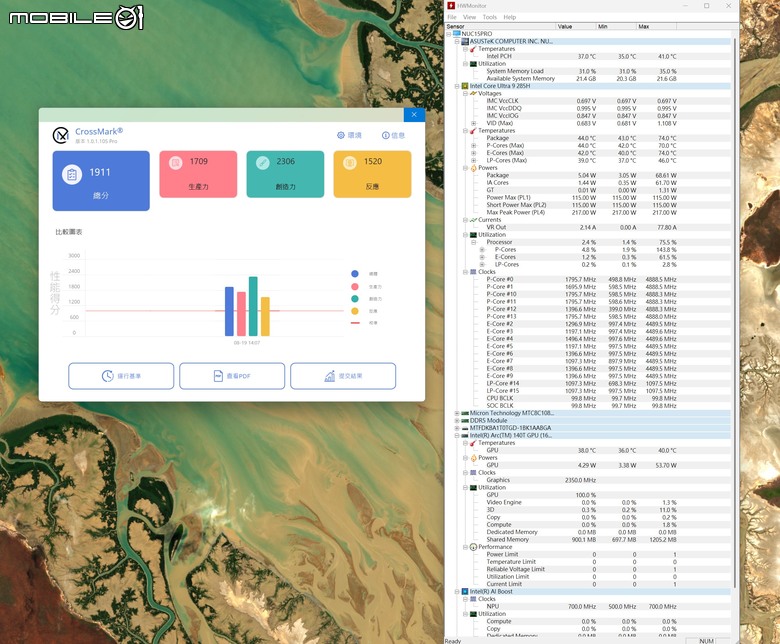
Task: Click the Max column header
Action: click(656, 26)
